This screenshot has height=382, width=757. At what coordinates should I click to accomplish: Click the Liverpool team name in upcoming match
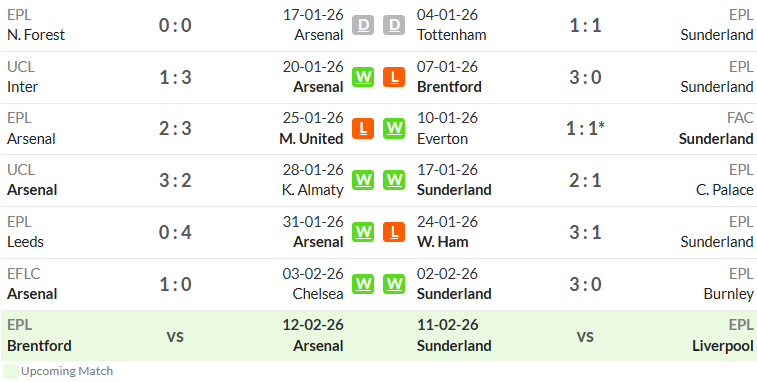click(x=723, y=346)
